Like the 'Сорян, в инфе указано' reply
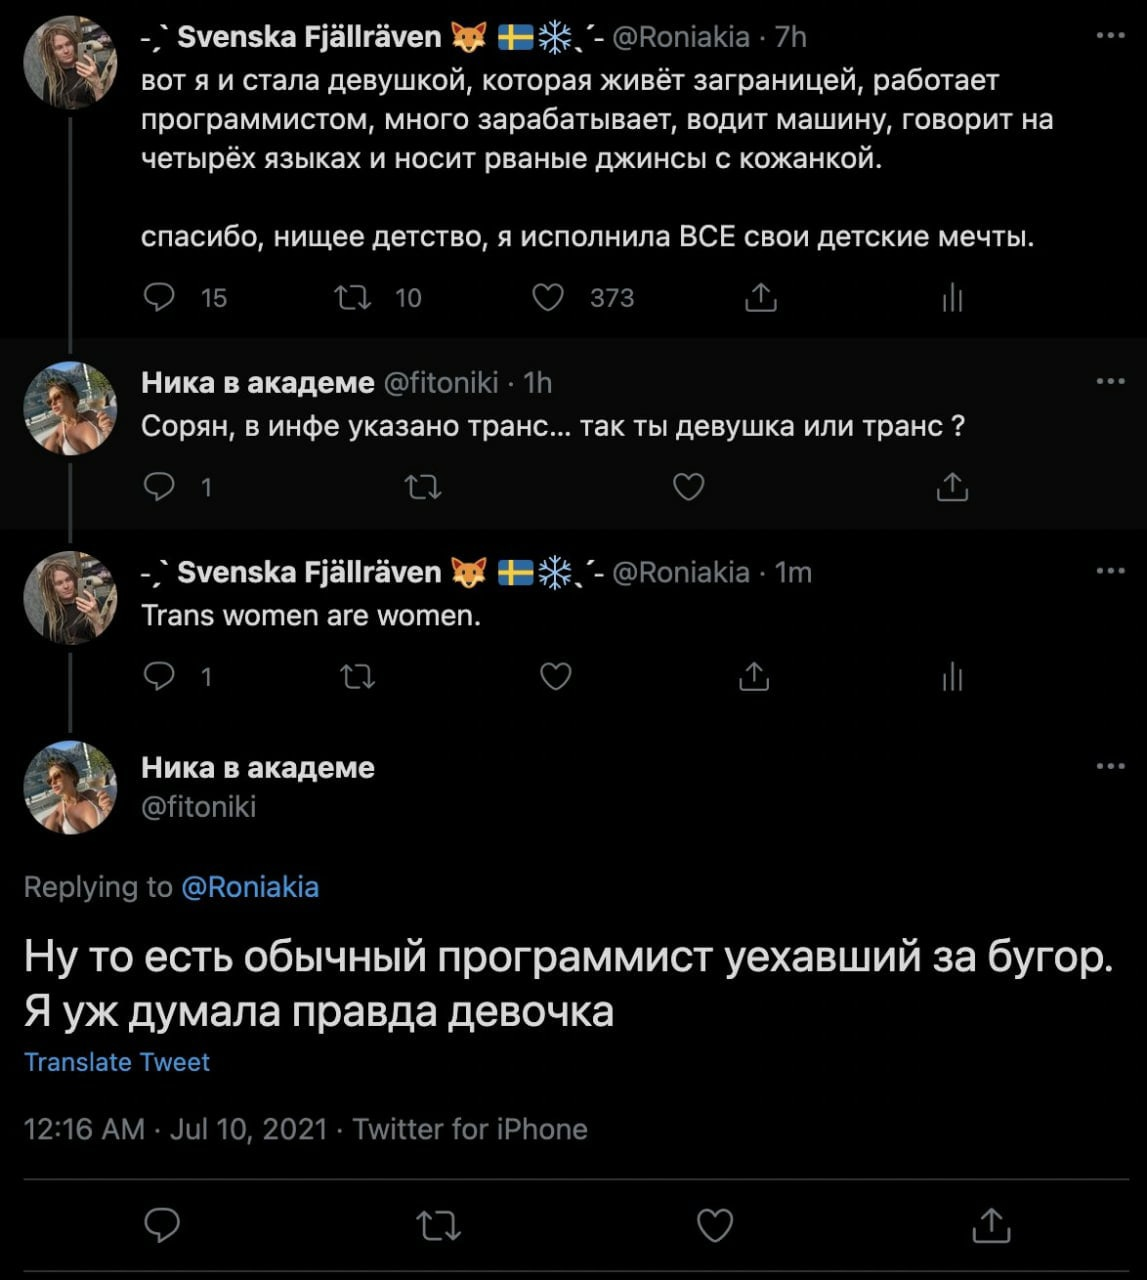The image size is (1147, 1280). pyautogui.click(x=688, y=487)
